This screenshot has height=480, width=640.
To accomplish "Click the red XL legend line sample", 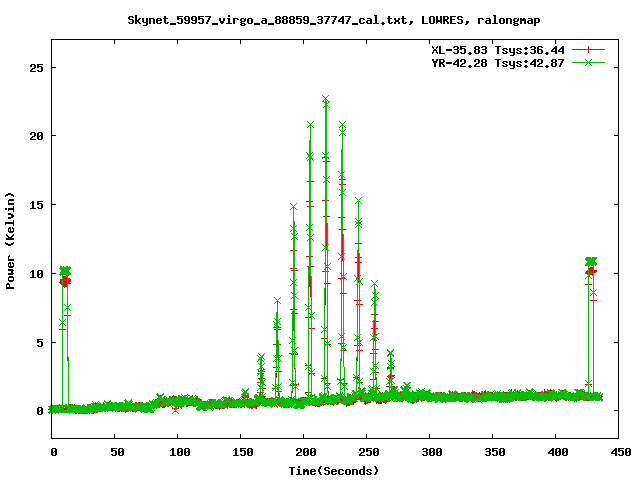I will coord(588,50).
